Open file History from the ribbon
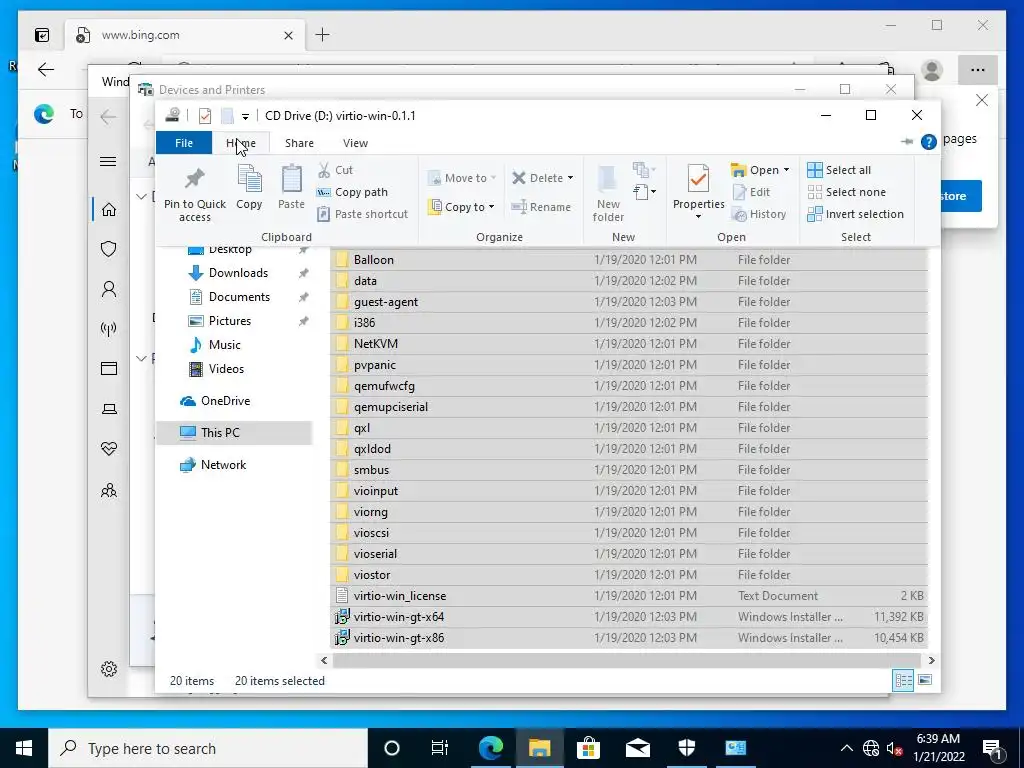 point(759,214)
